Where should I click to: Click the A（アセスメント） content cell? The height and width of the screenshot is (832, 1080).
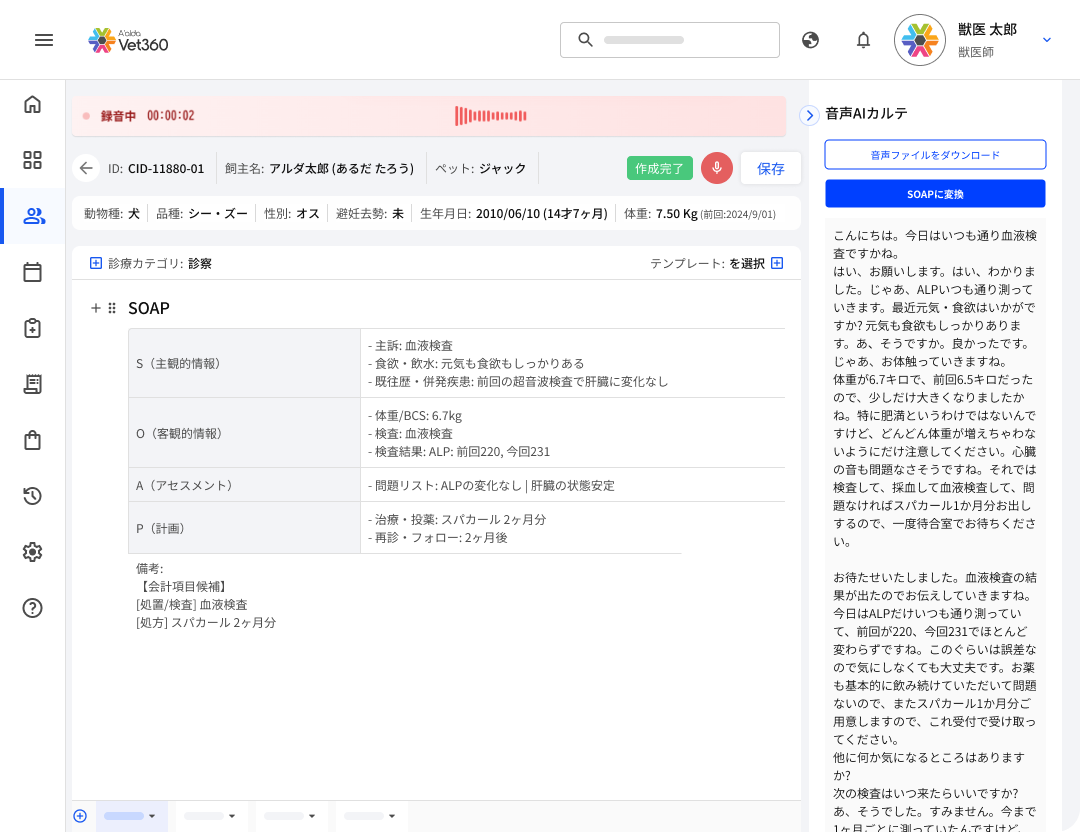(572, 485)
